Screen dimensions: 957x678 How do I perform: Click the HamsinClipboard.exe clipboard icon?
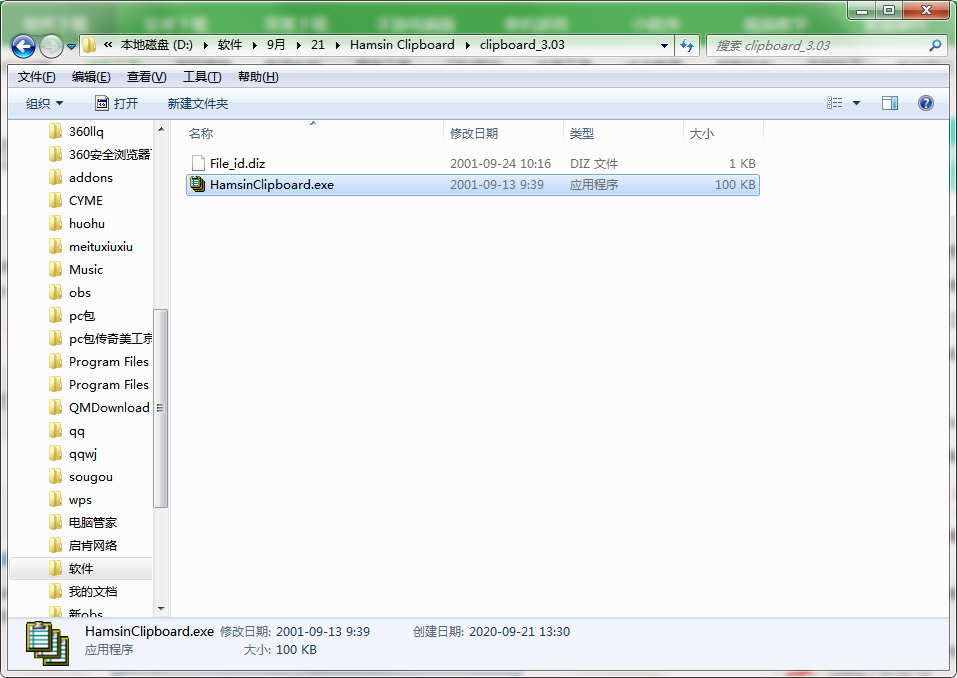pyautogui.click(x=198, y=184)
